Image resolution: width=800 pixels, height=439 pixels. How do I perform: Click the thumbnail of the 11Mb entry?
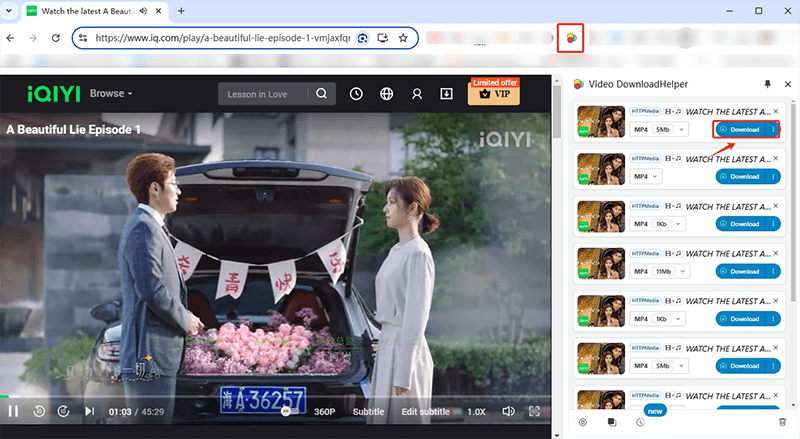coord(601,263)
